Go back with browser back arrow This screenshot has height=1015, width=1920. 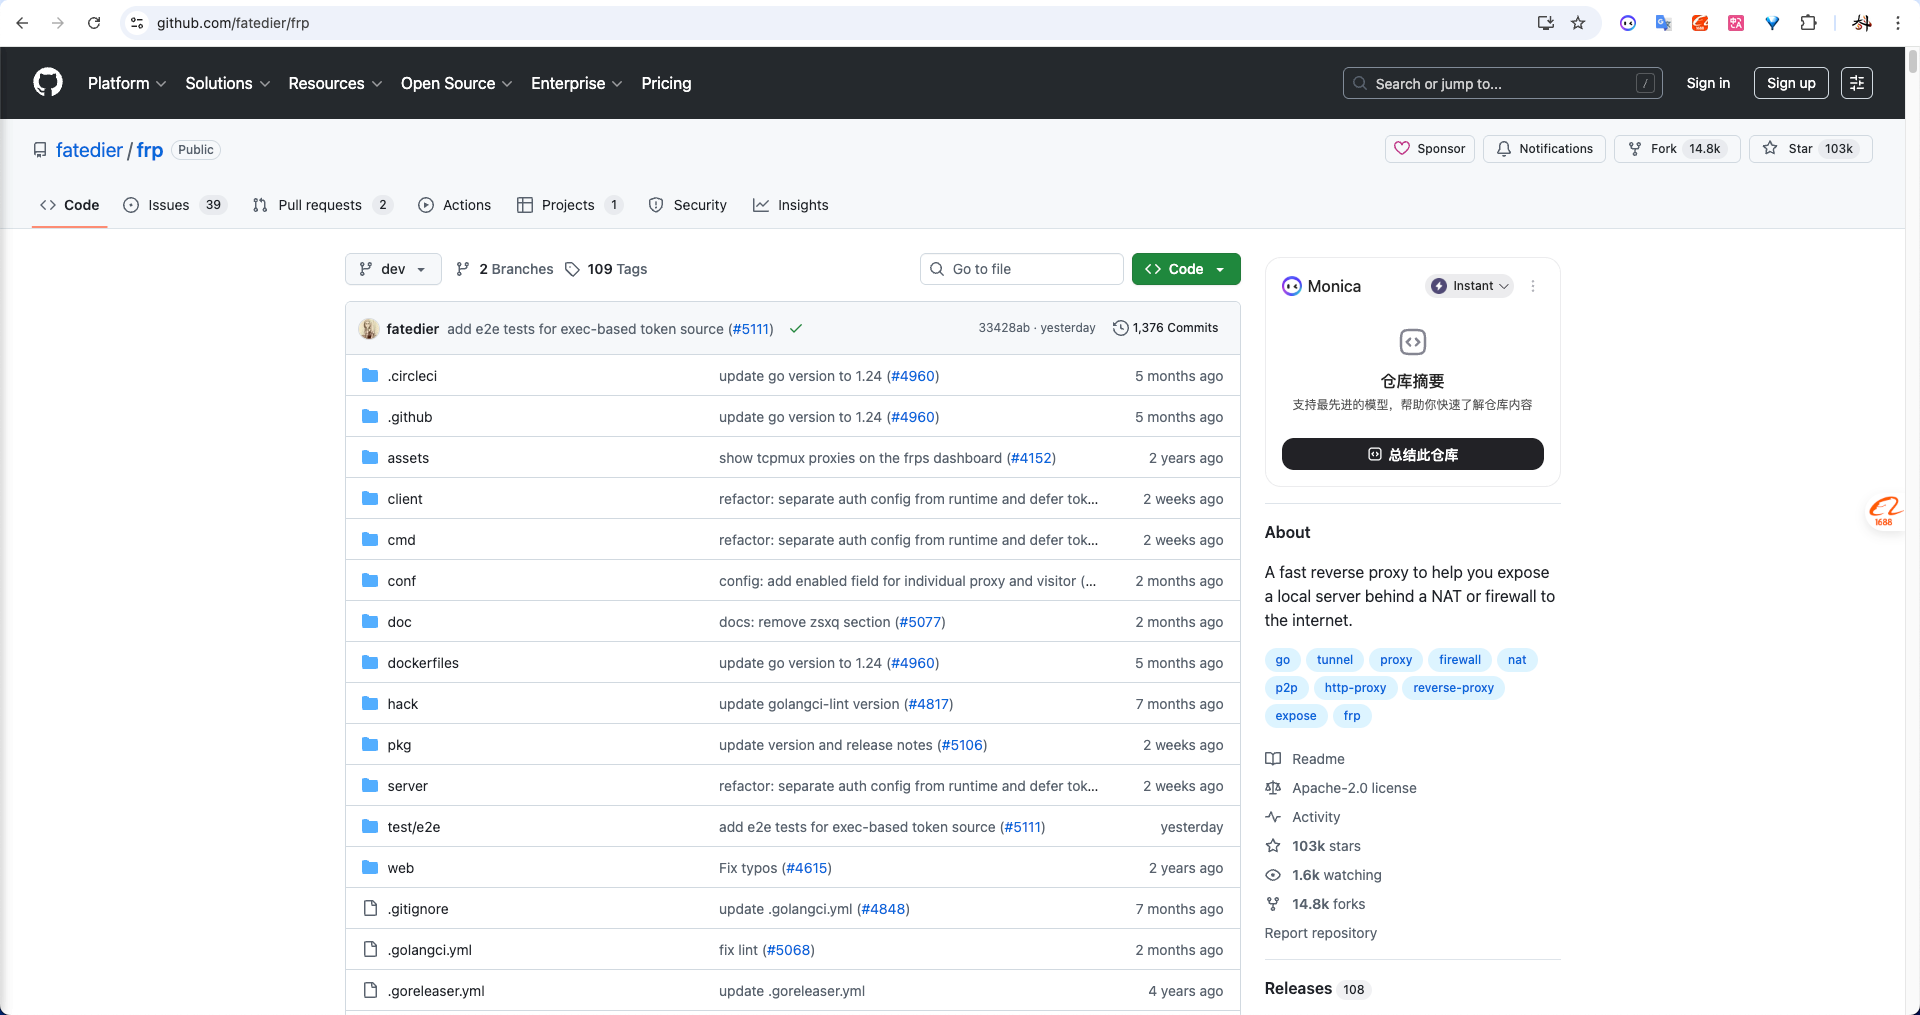click(22, 23)
